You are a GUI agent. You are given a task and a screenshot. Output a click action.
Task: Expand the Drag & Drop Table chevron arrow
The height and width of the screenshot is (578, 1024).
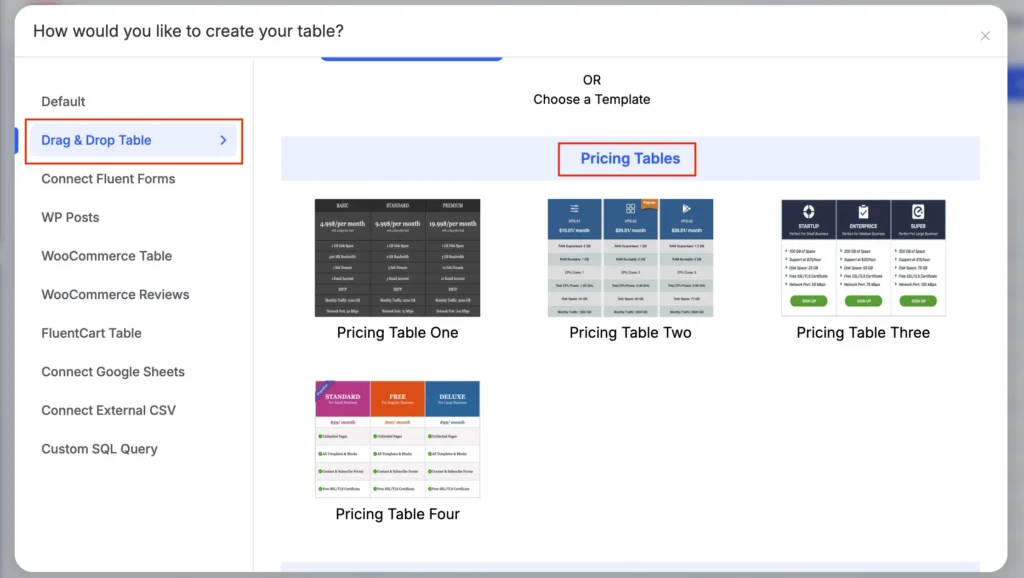coord(222,141)
